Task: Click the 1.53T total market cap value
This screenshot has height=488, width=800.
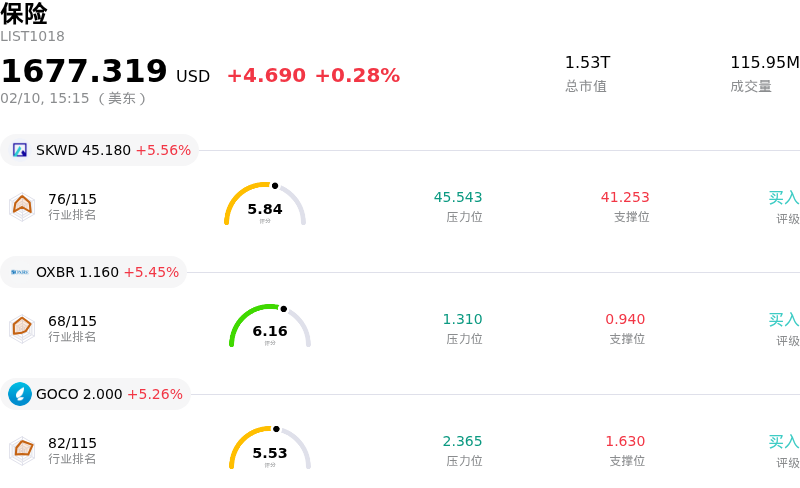Action: point(587,63)
